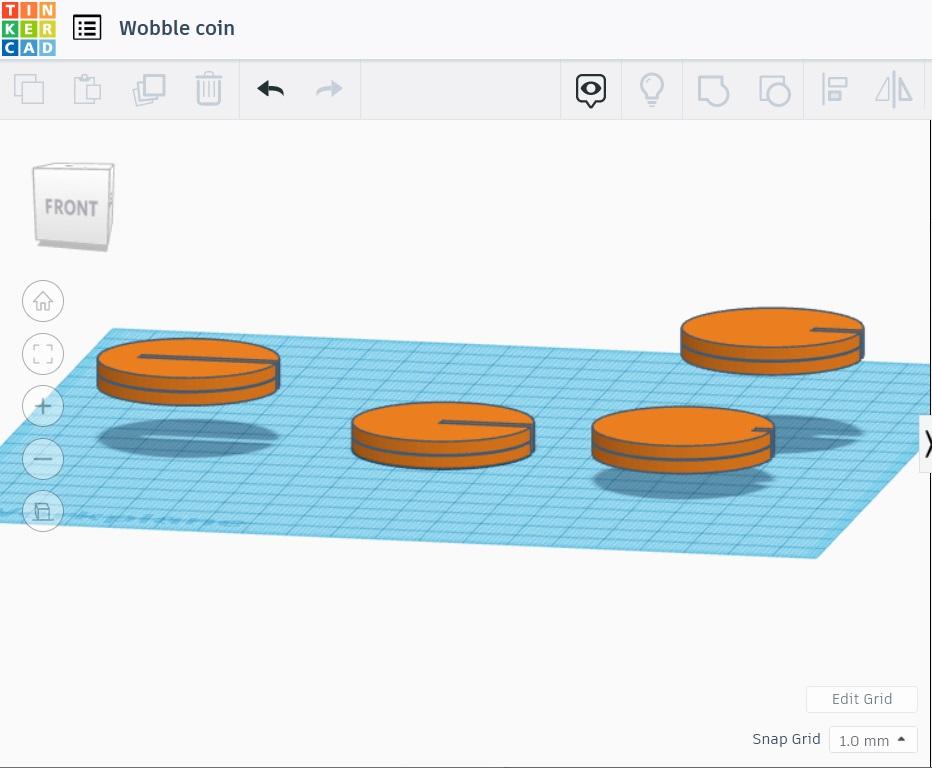Click the Duplicate and repeat icon
This screenshot has height=769, width=932.
point(149,89)
